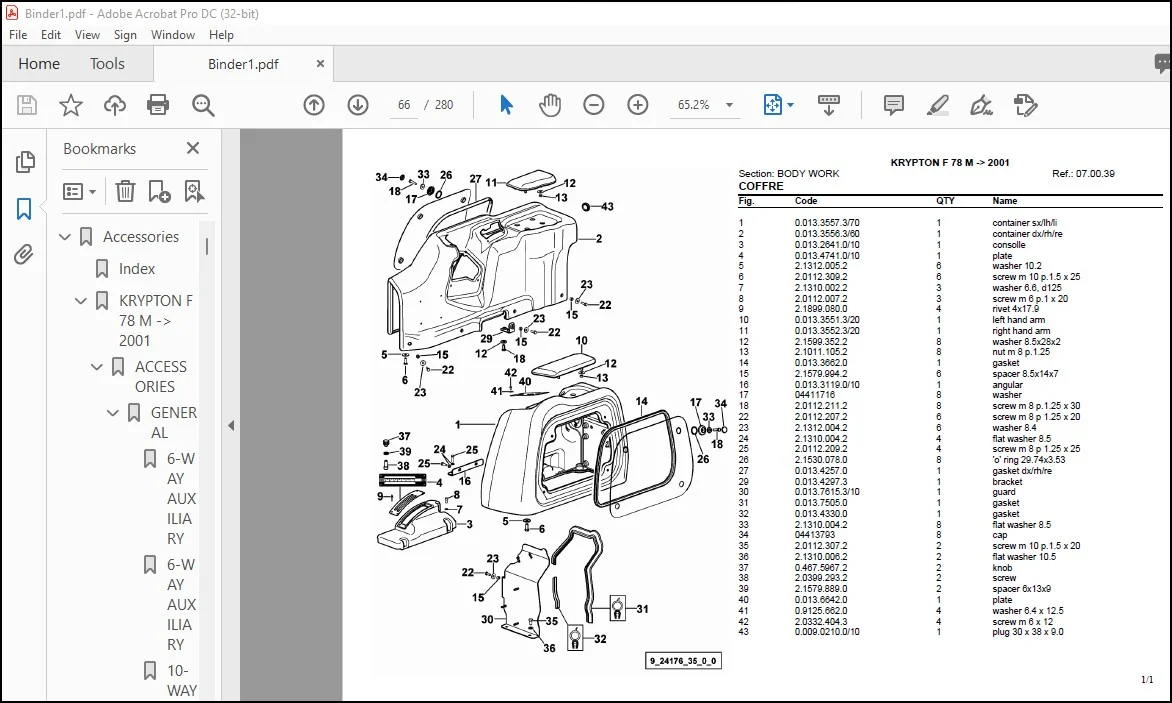Click the Fit page view icon
Screen dimensions: 1172x703
click(772, 105)
